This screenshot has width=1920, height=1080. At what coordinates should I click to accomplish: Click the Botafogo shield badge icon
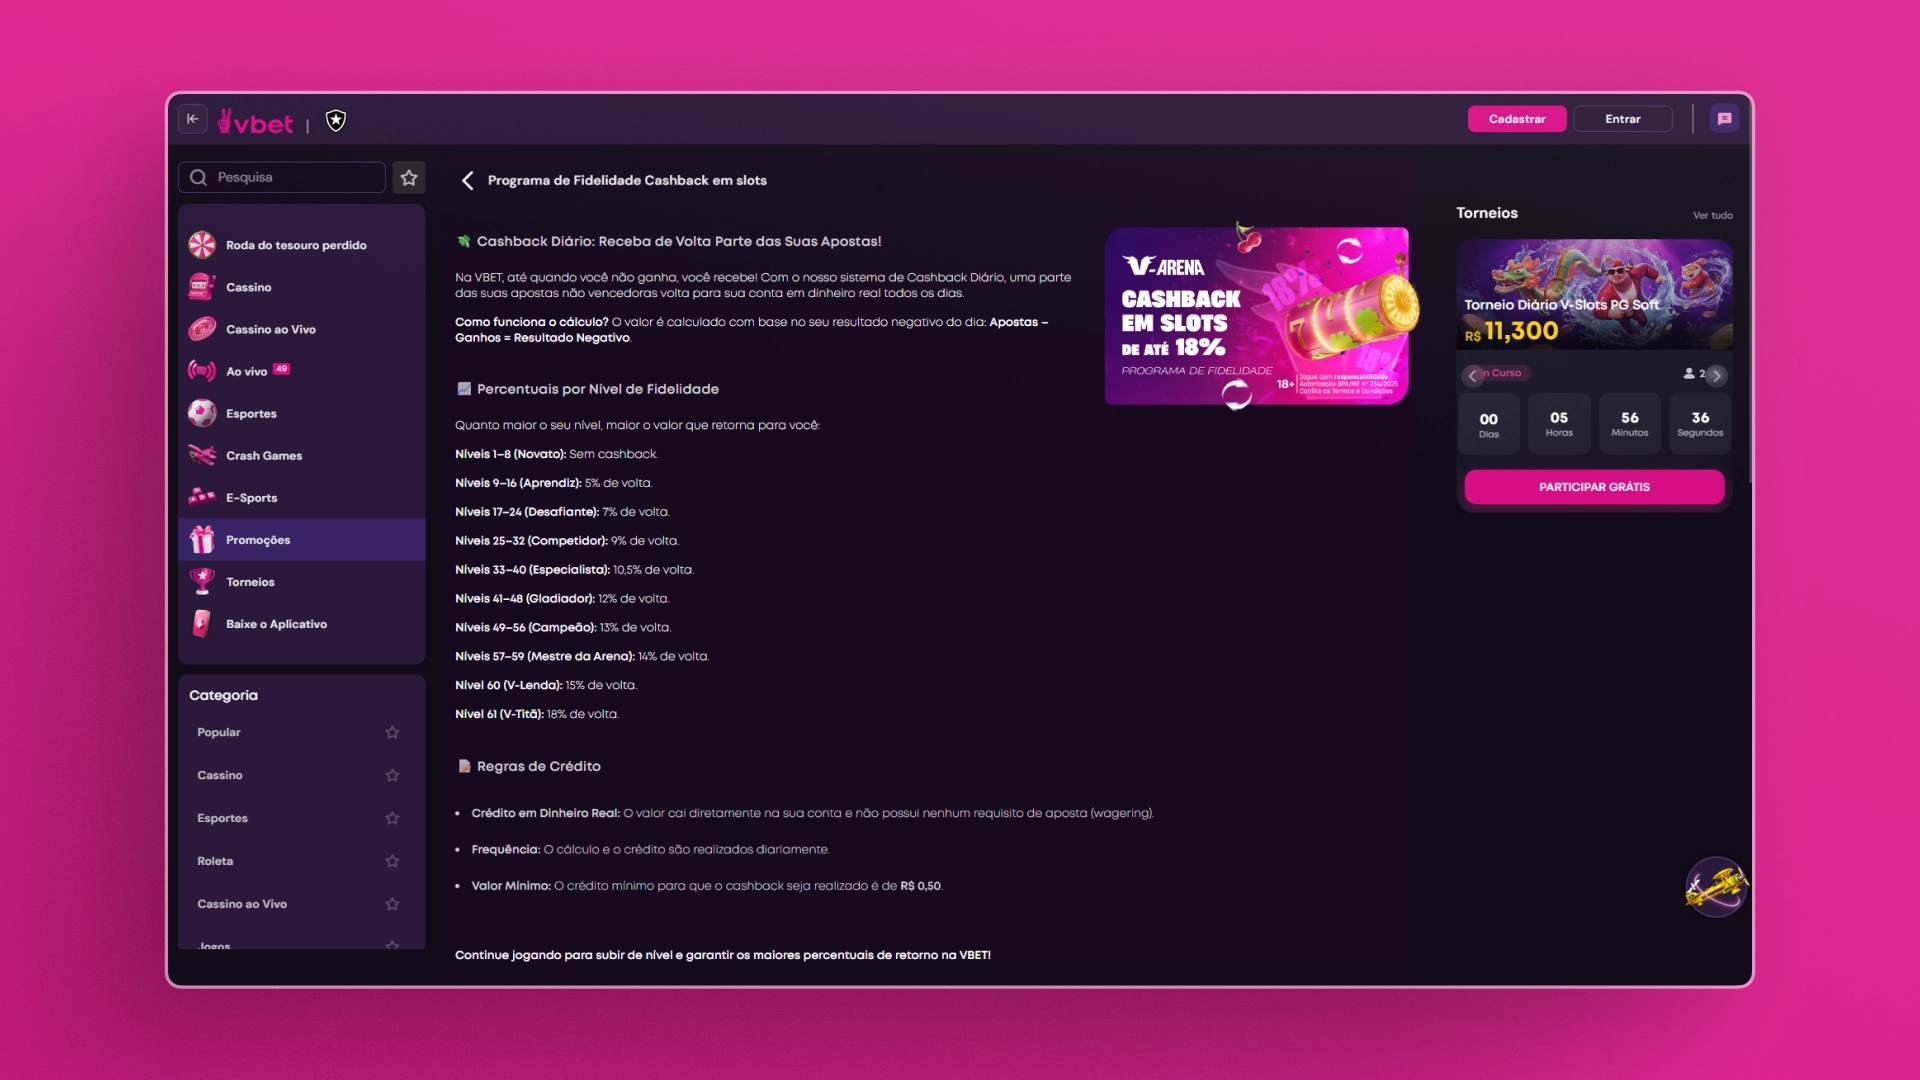336,120
